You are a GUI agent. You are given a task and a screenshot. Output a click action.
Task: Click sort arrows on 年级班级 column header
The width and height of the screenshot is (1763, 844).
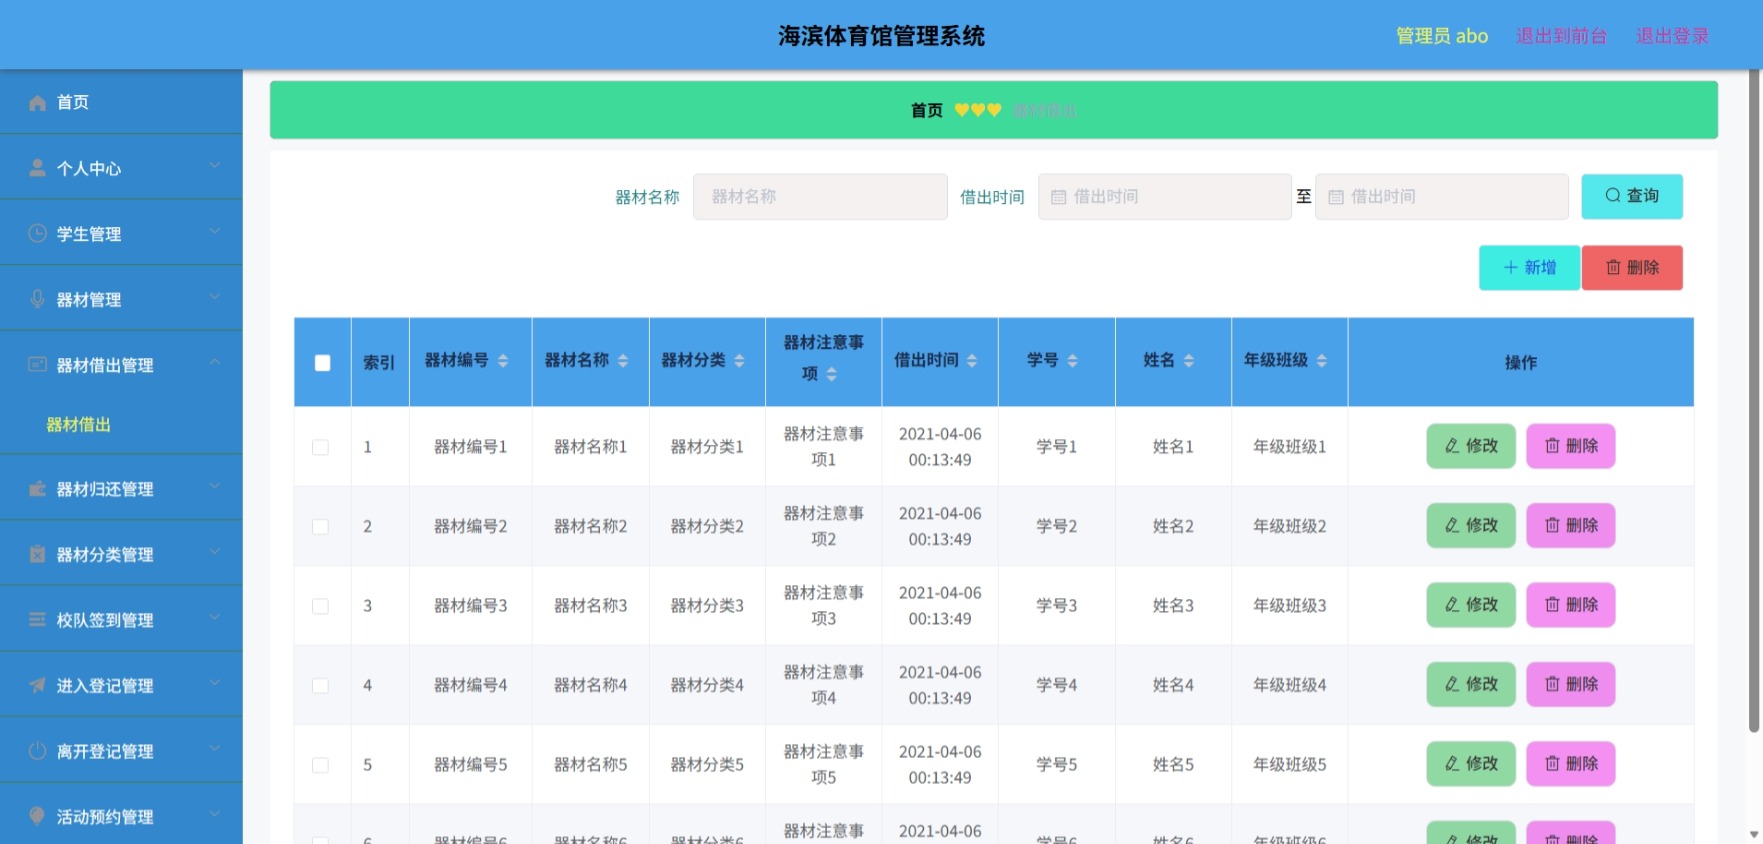click(1322, 361)
